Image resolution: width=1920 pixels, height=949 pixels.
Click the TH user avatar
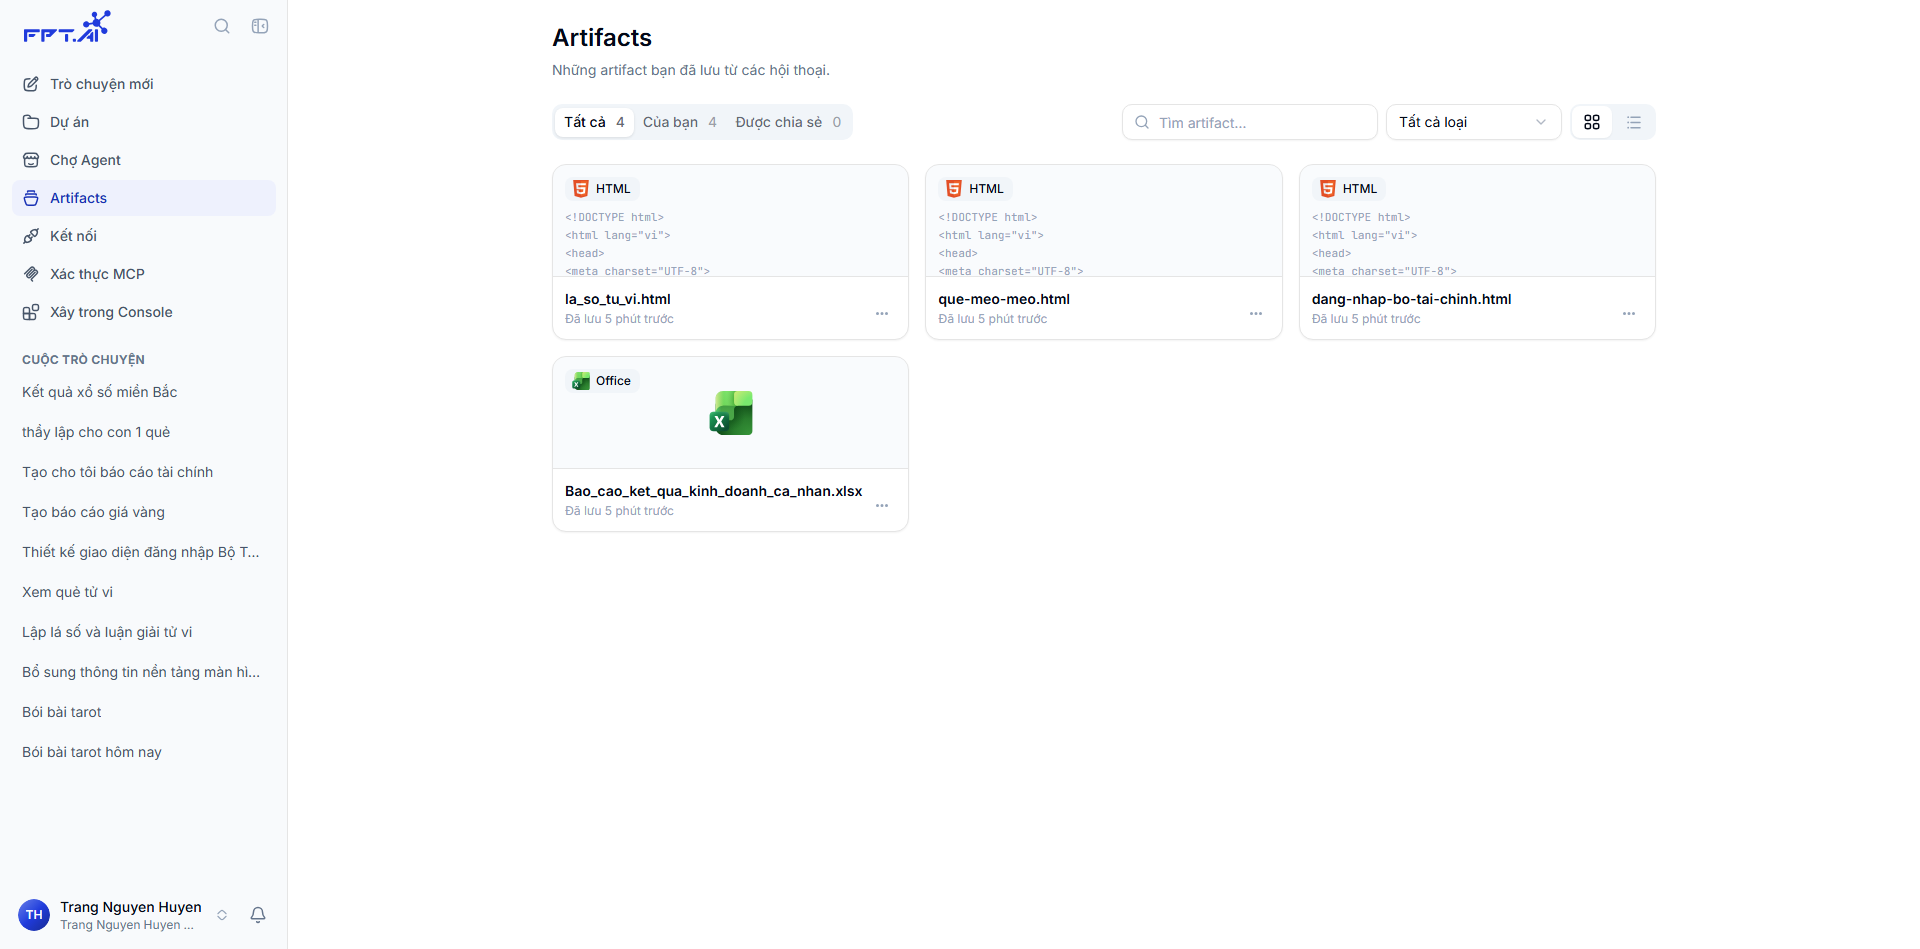[34, 915]
